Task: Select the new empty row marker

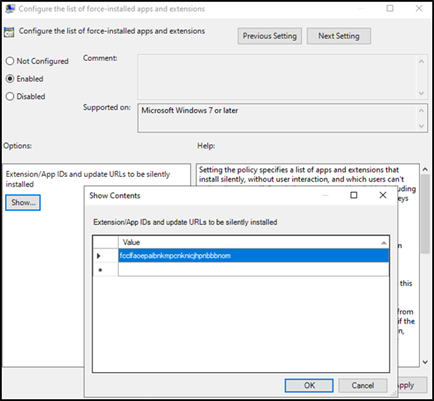Action: (x=100, y=270)
